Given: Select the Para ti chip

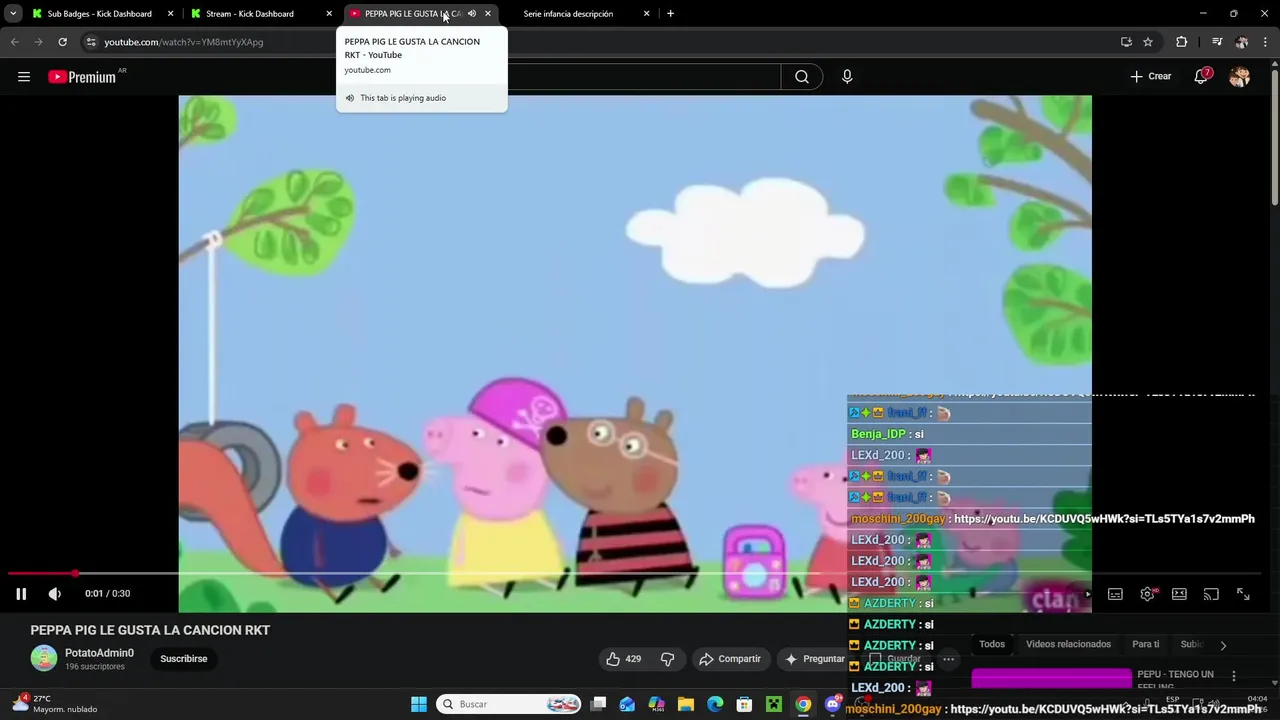Looking at the screenshot, I should coord(1146,645).
